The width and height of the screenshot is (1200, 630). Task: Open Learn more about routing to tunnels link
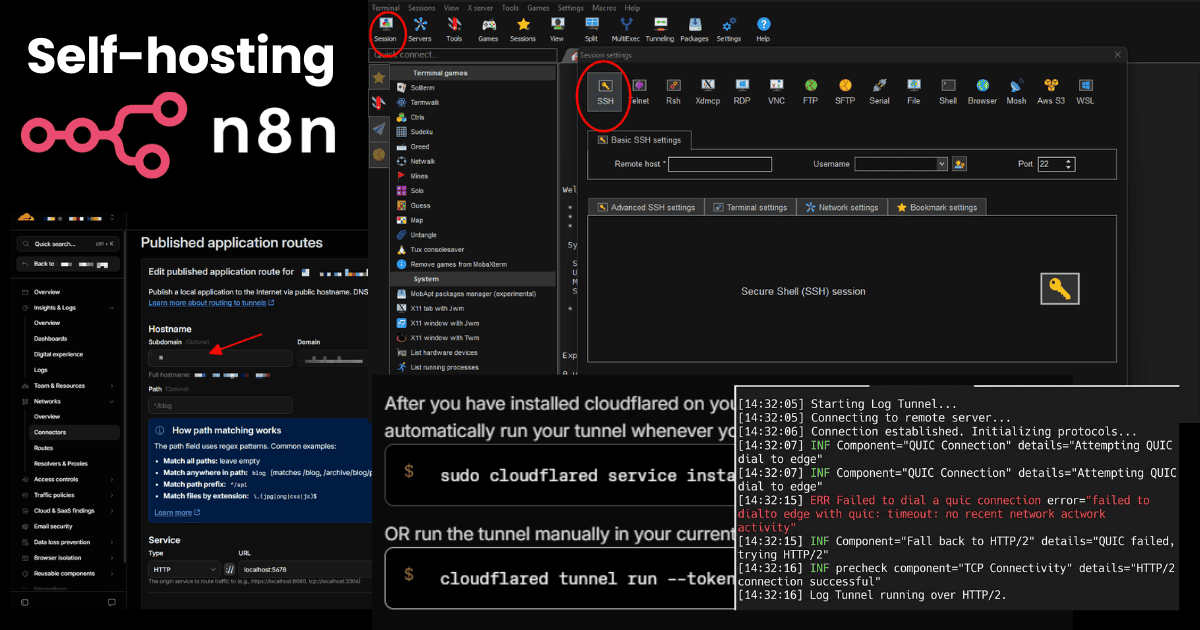click(x=211, y=302)
